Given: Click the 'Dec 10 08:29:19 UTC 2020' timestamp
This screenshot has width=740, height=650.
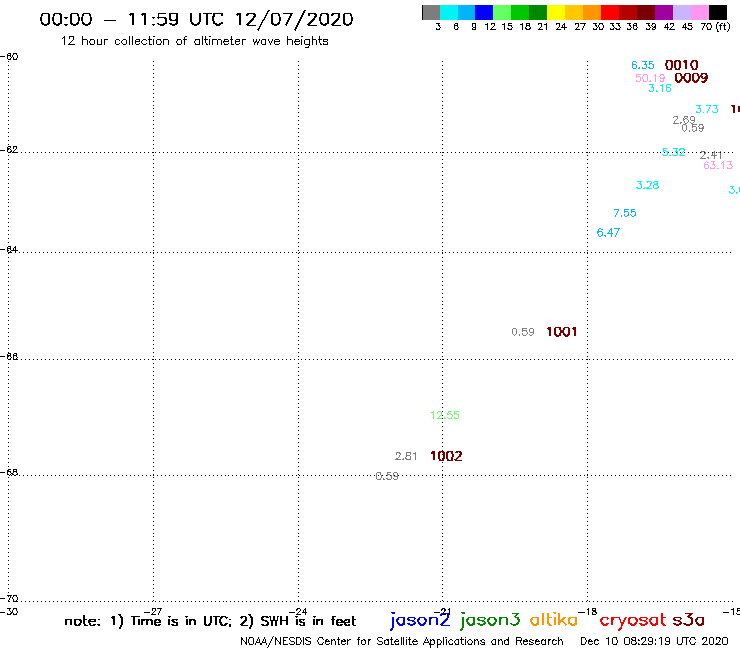Looking at the screenshot, I should 654,642.
